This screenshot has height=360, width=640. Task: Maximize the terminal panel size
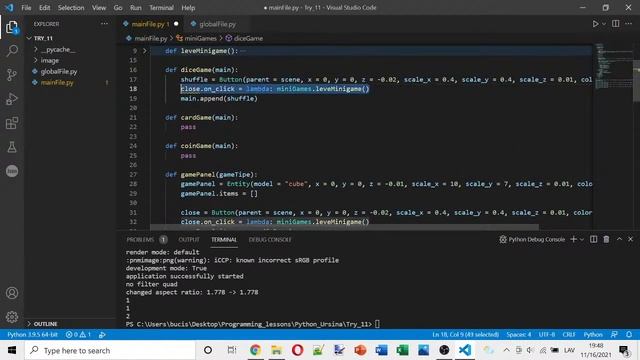coord(619,239)
